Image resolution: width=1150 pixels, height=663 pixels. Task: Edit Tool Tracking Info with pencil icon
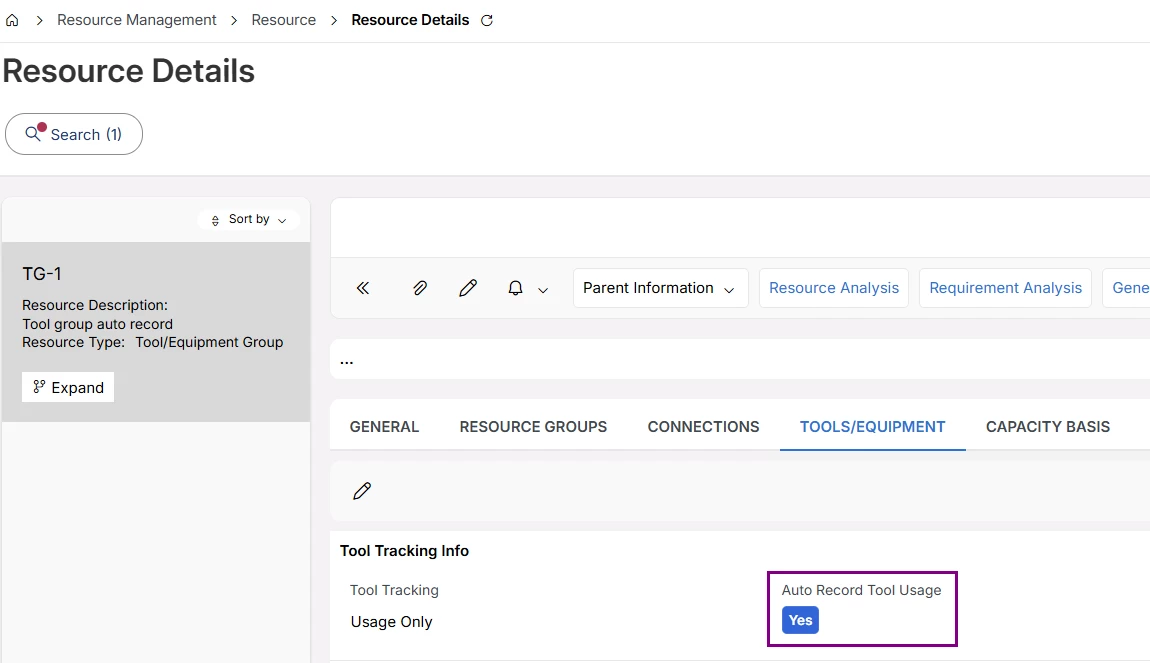[x=362, y=491]
